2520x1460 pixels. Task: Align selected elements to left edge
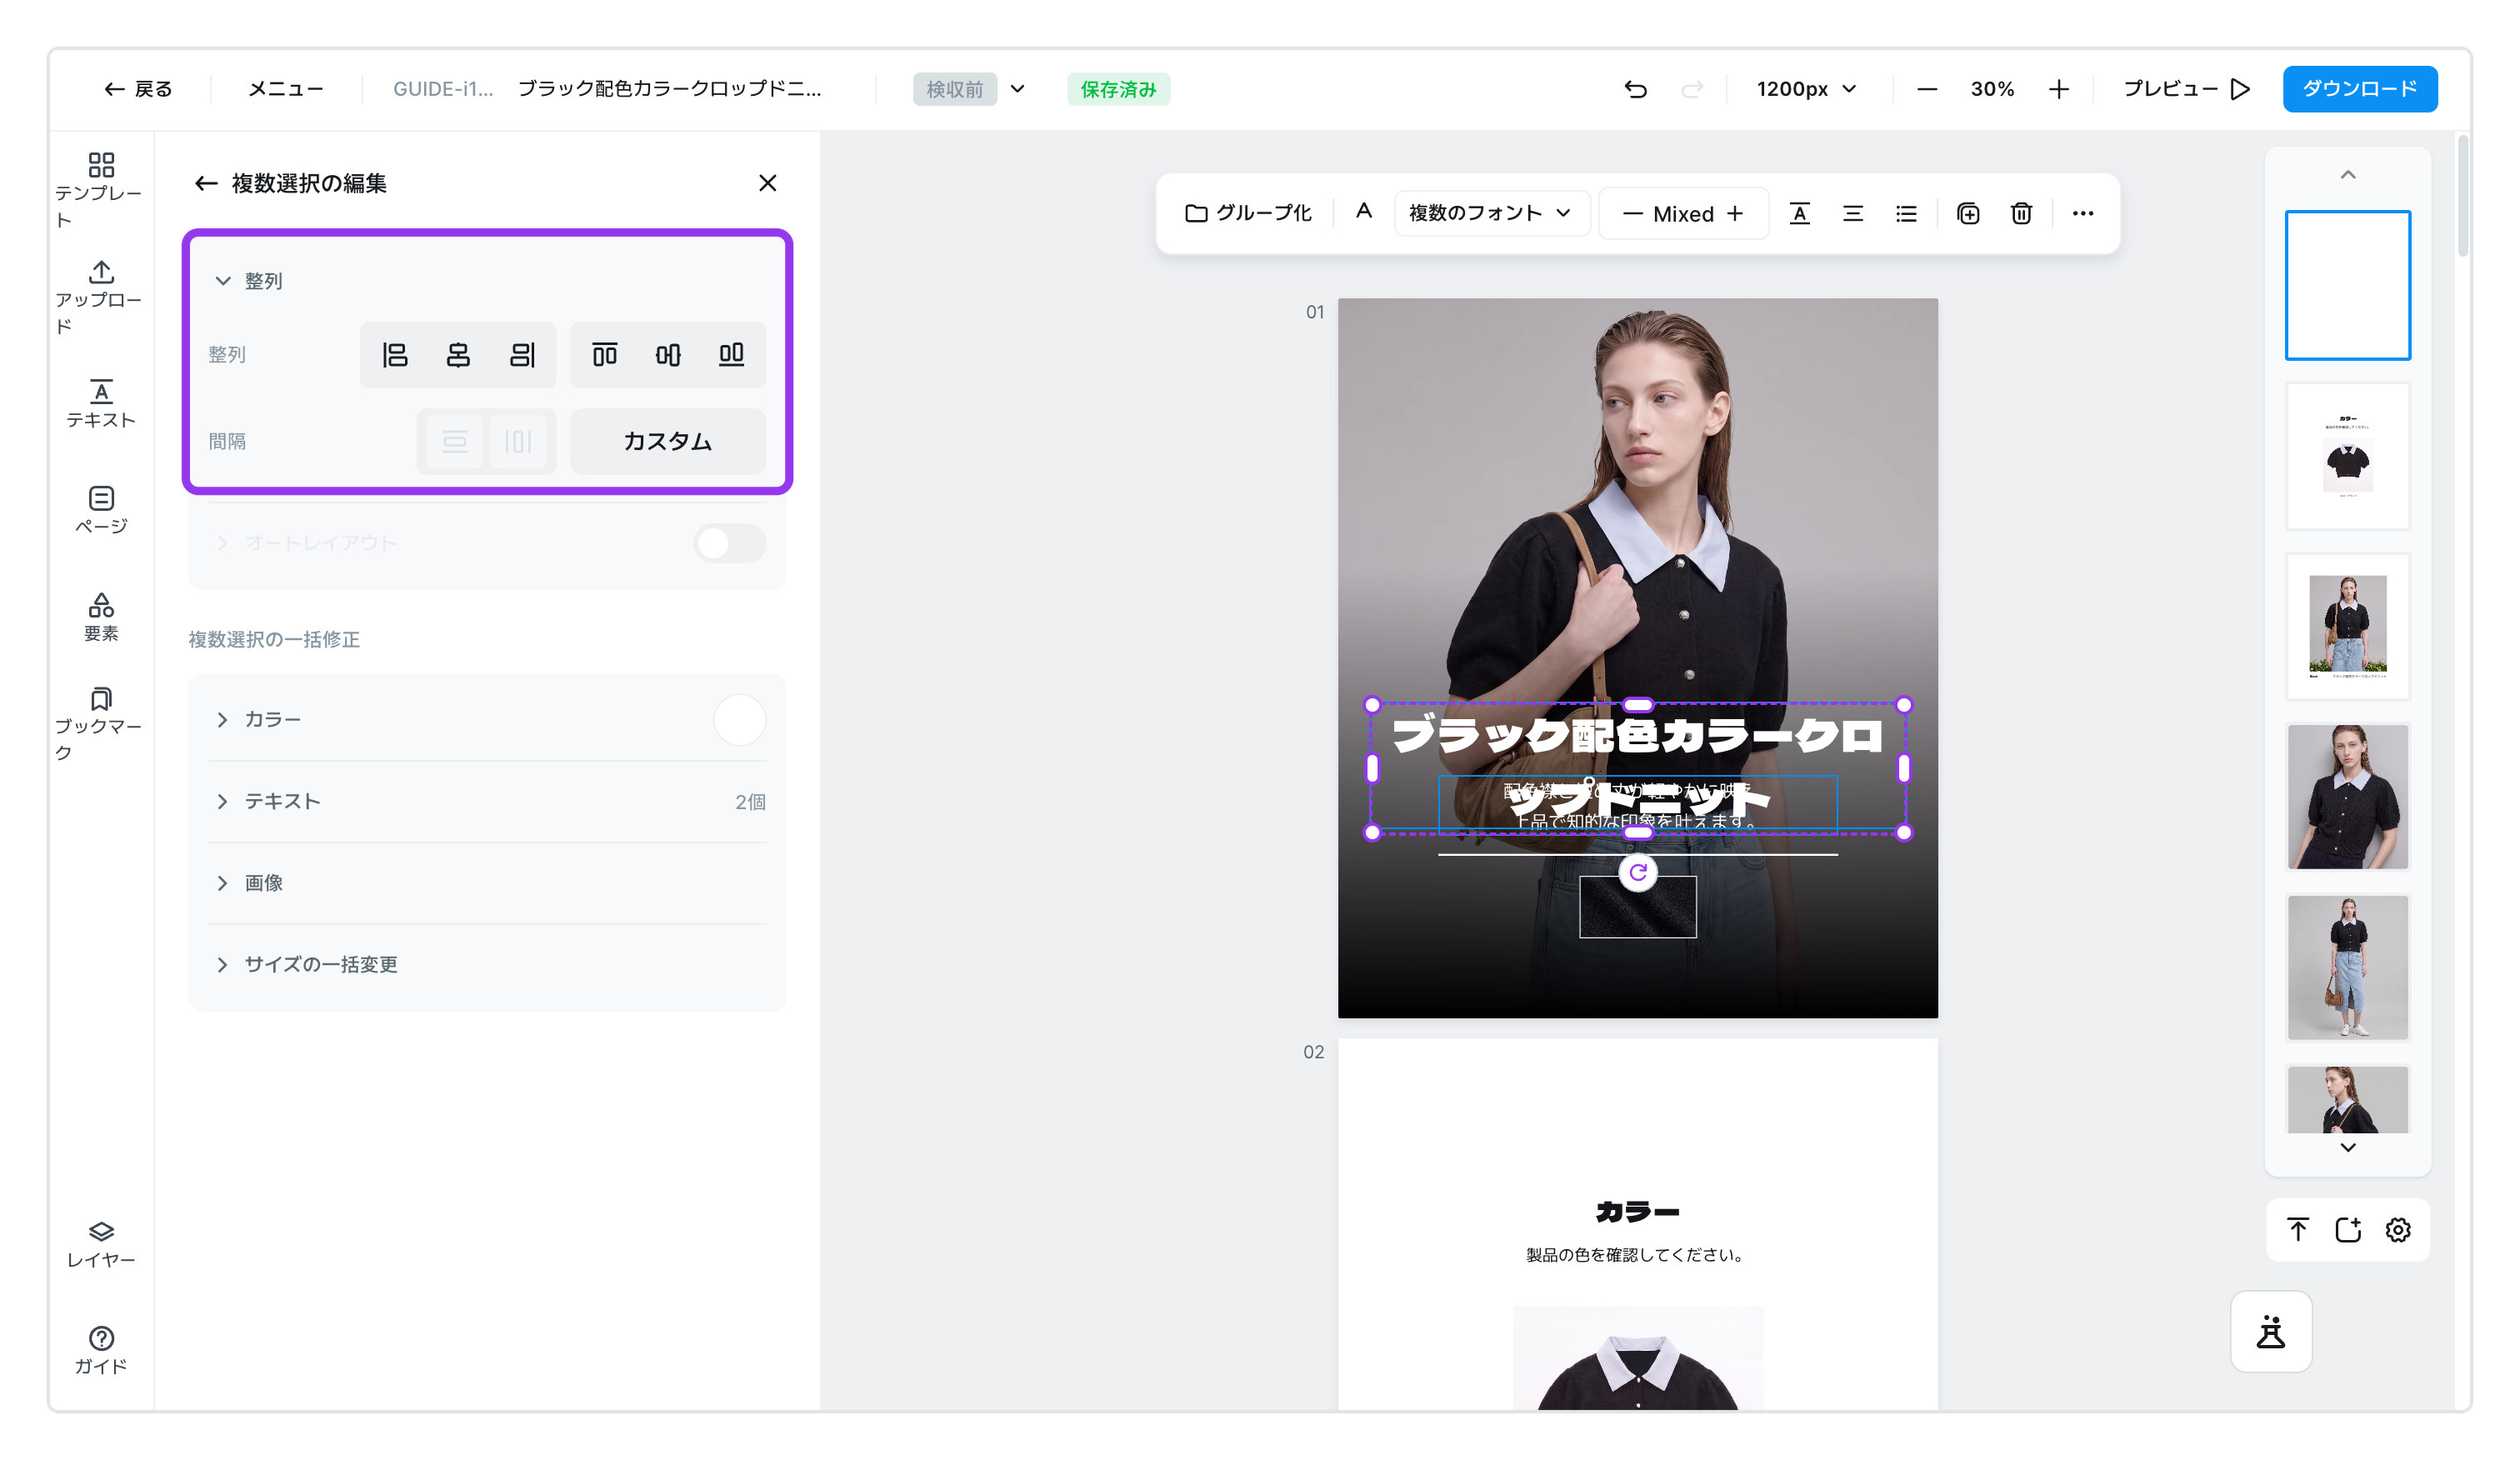tap(395, 355)
